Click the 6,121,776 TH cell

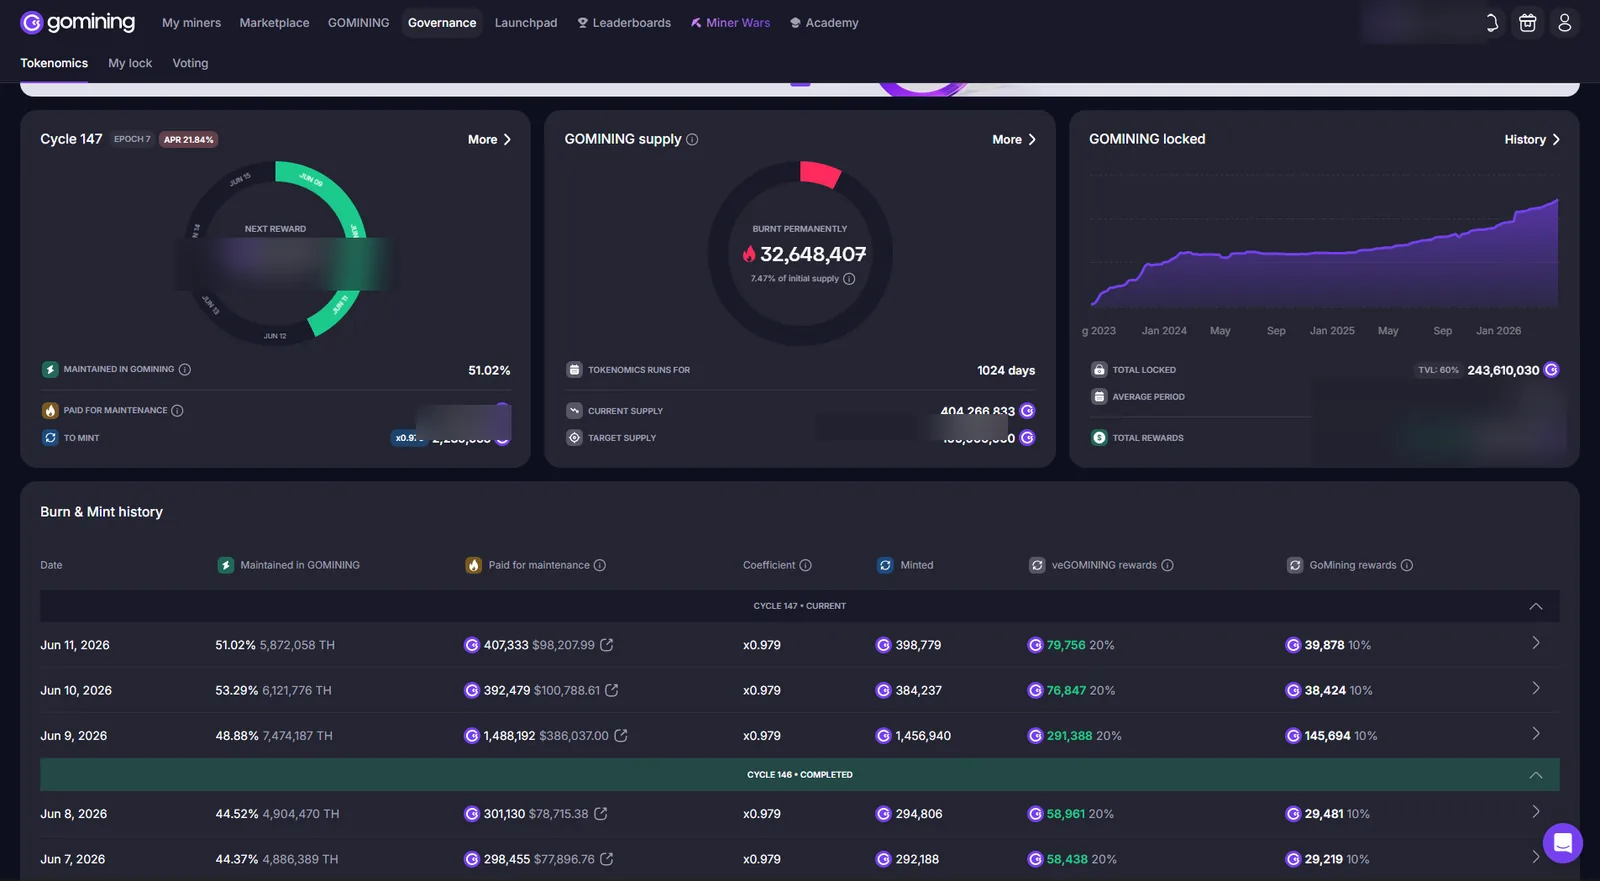click(x=296, y=690)
